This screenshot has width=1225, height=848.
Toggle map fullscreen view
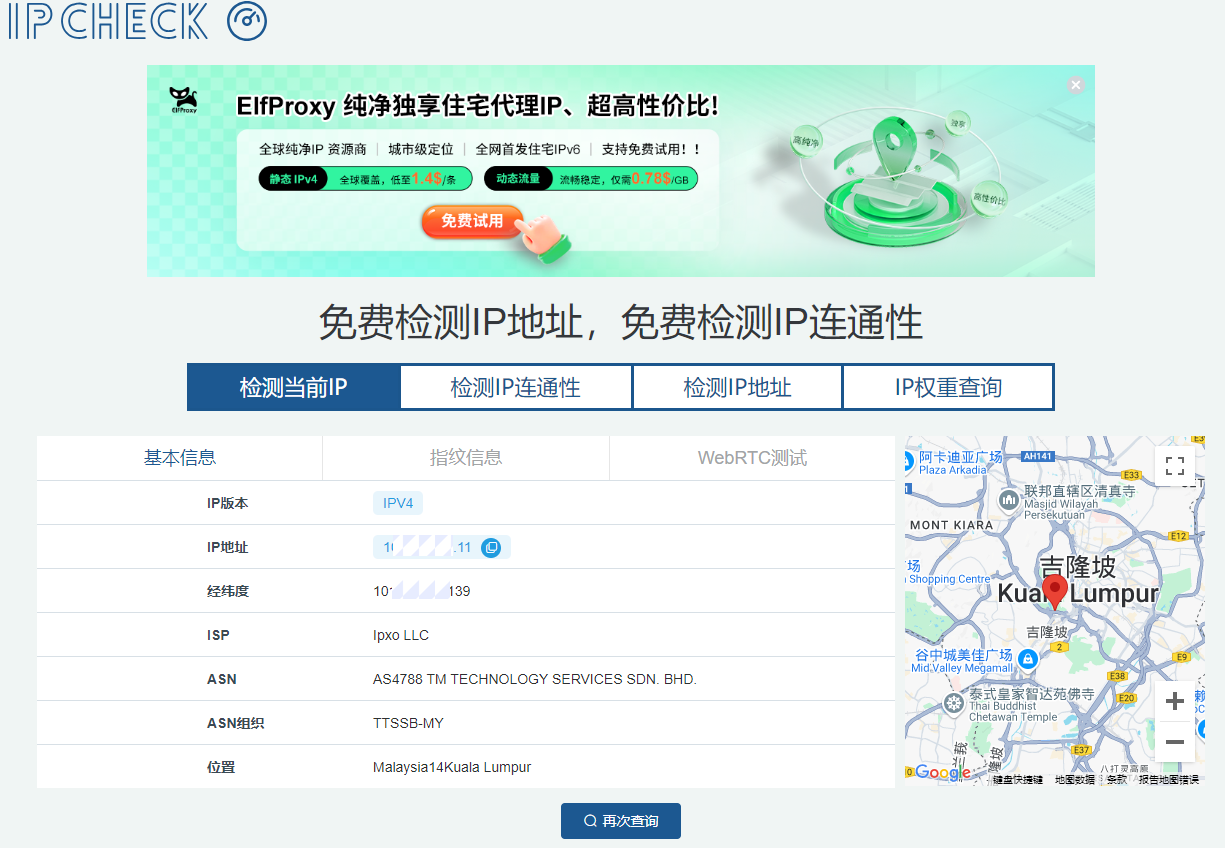[x=1175, y=466]
